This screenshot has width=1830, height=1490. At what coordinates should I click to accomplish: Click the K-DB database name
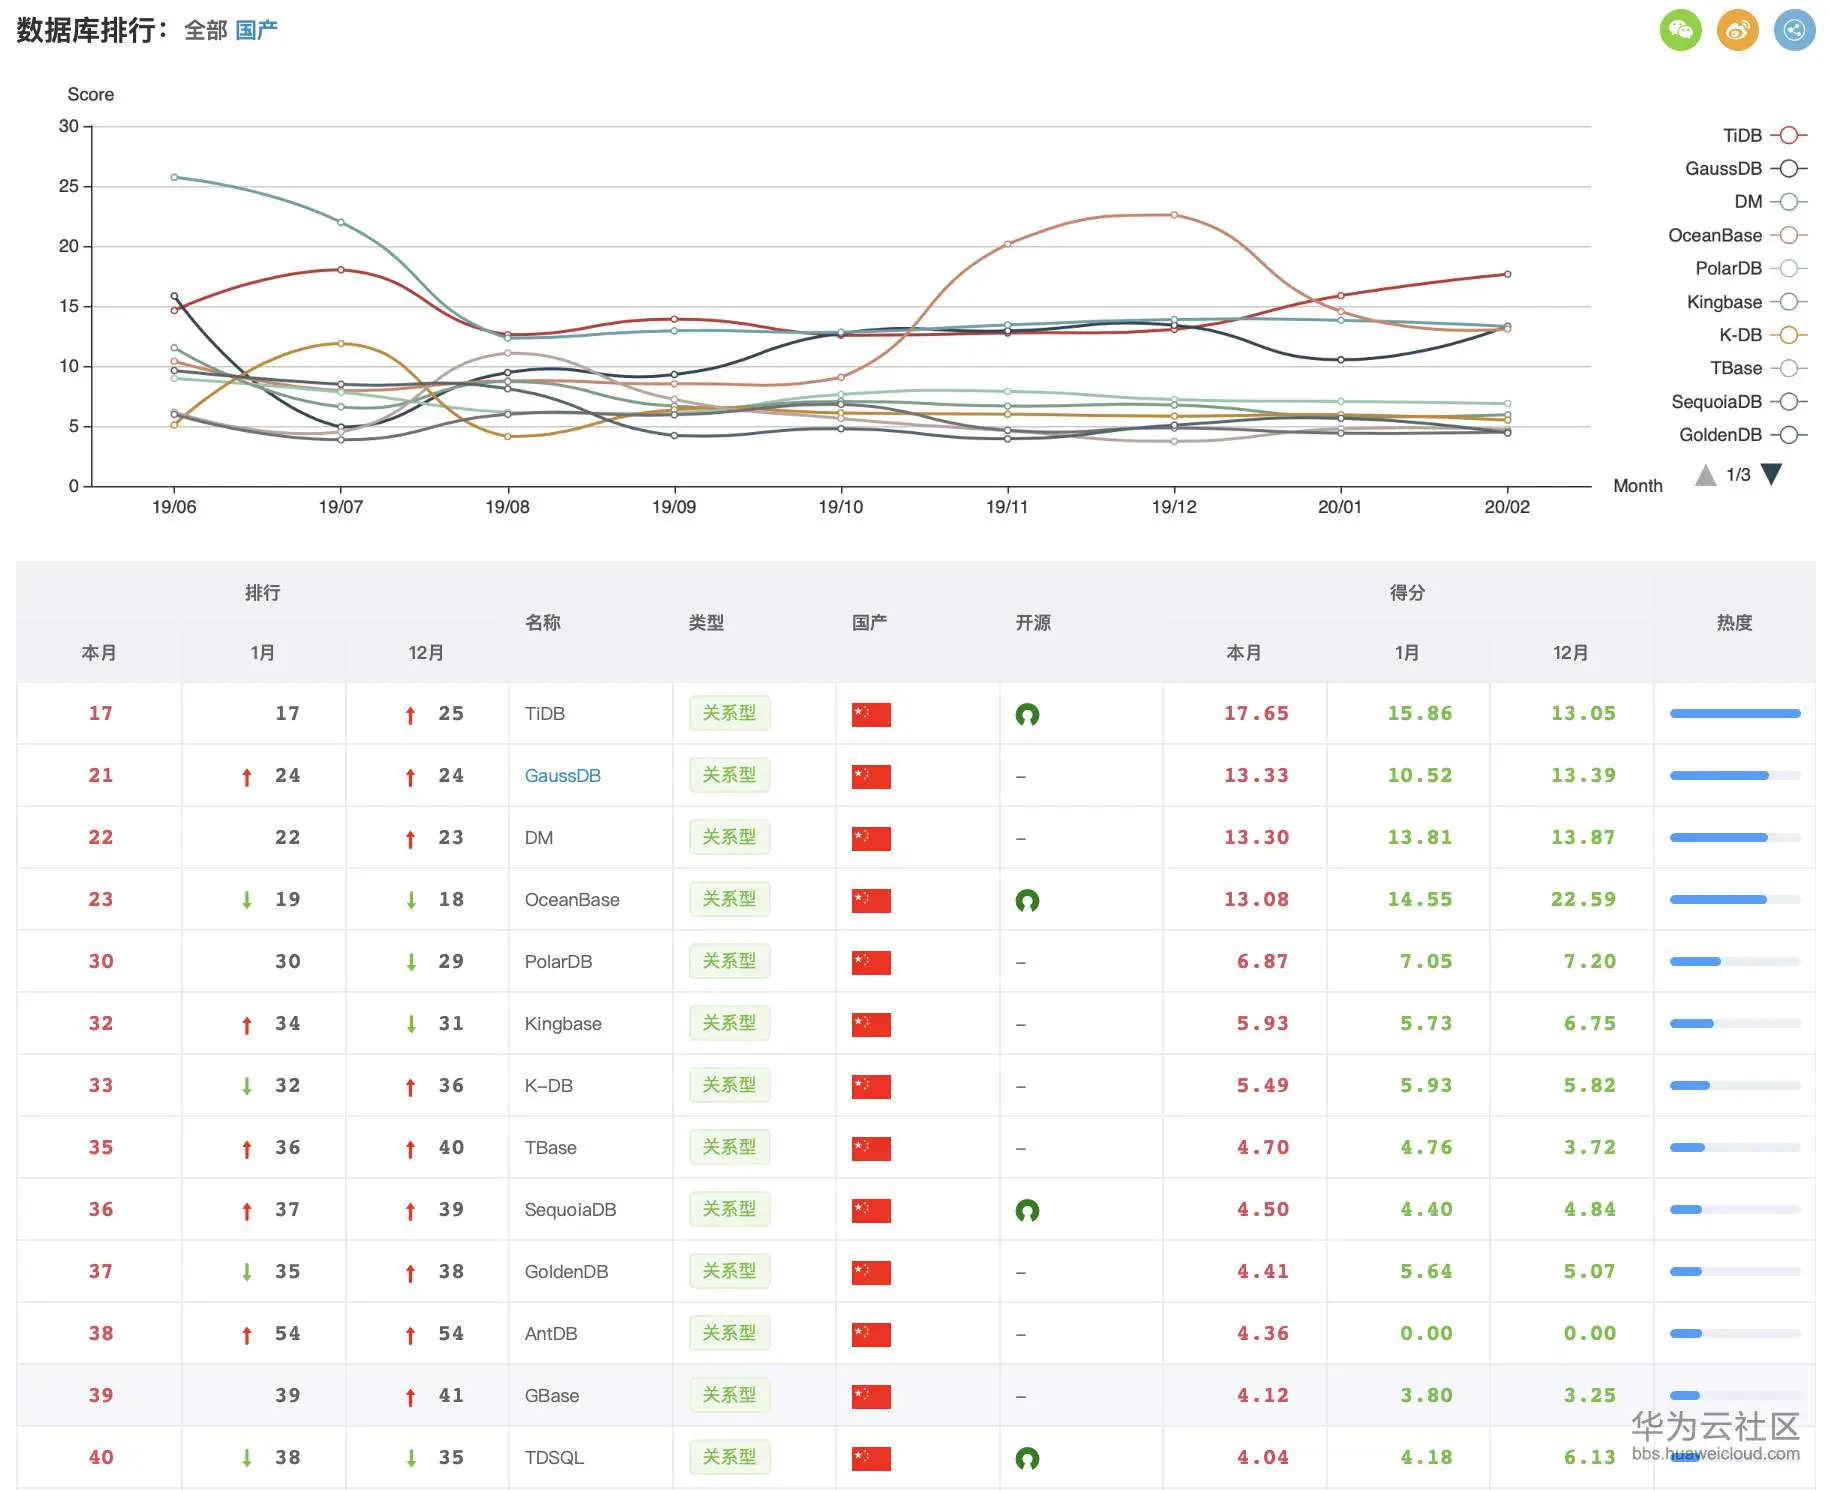(x=549, y=1086)
